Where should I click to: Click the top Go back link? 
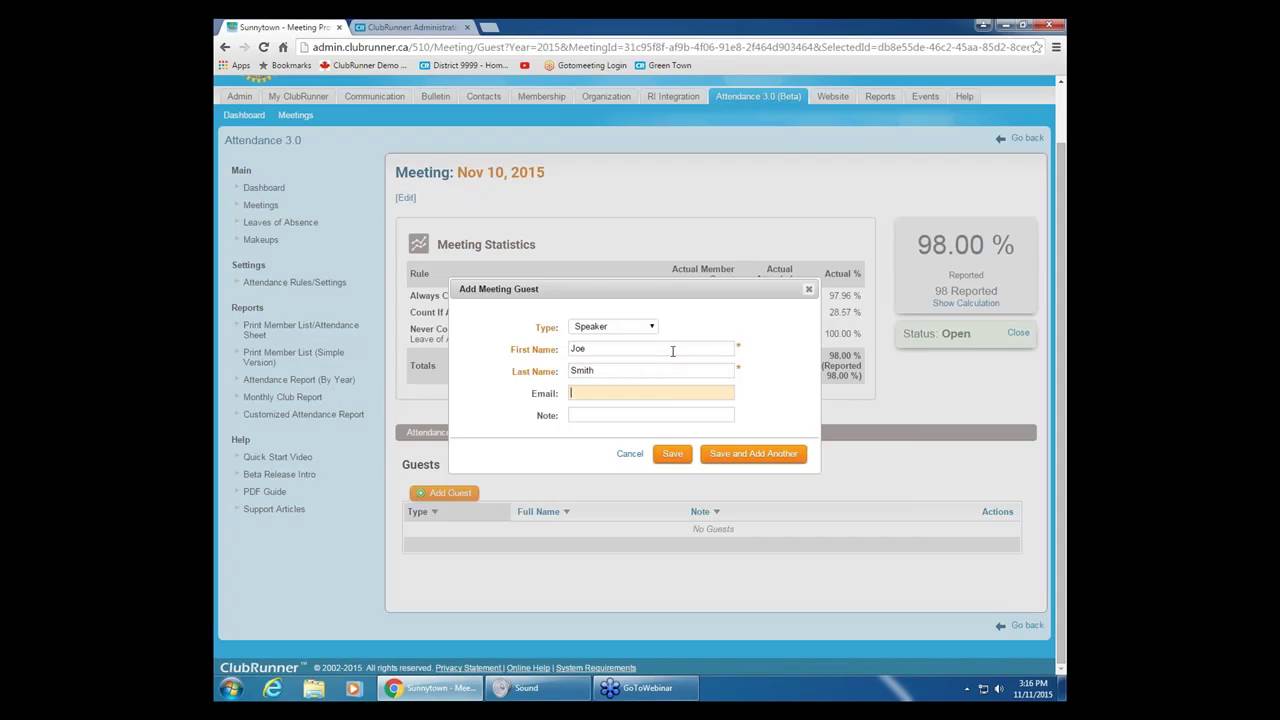click(x=1020, y=138)
